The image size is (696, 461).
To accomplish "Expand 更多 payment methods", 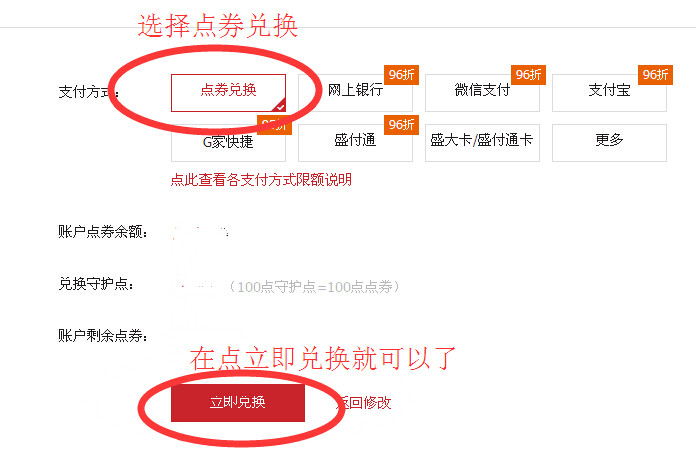I will tap(609, 143).
